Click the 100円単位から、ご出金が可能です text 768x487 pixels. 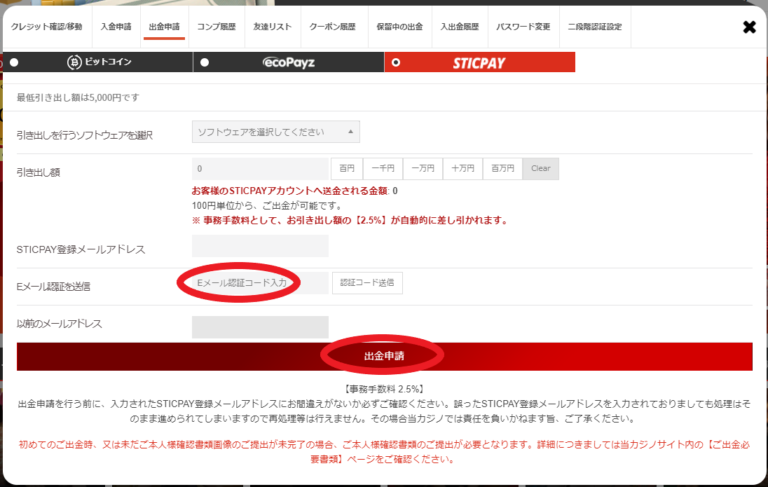coord(267,206)
